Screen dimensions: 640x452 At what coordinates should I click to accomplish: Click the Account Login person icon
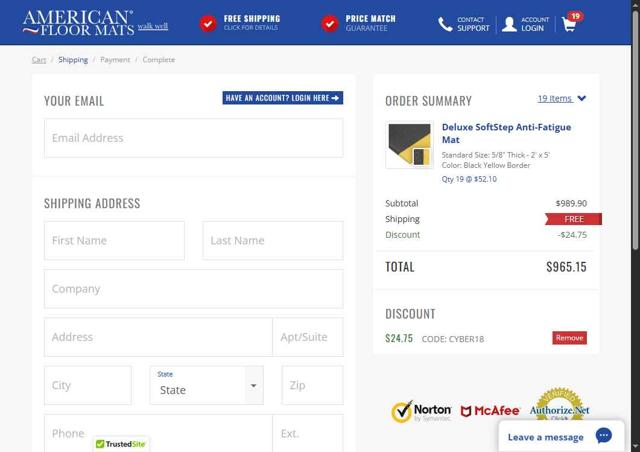pos(509,24)
